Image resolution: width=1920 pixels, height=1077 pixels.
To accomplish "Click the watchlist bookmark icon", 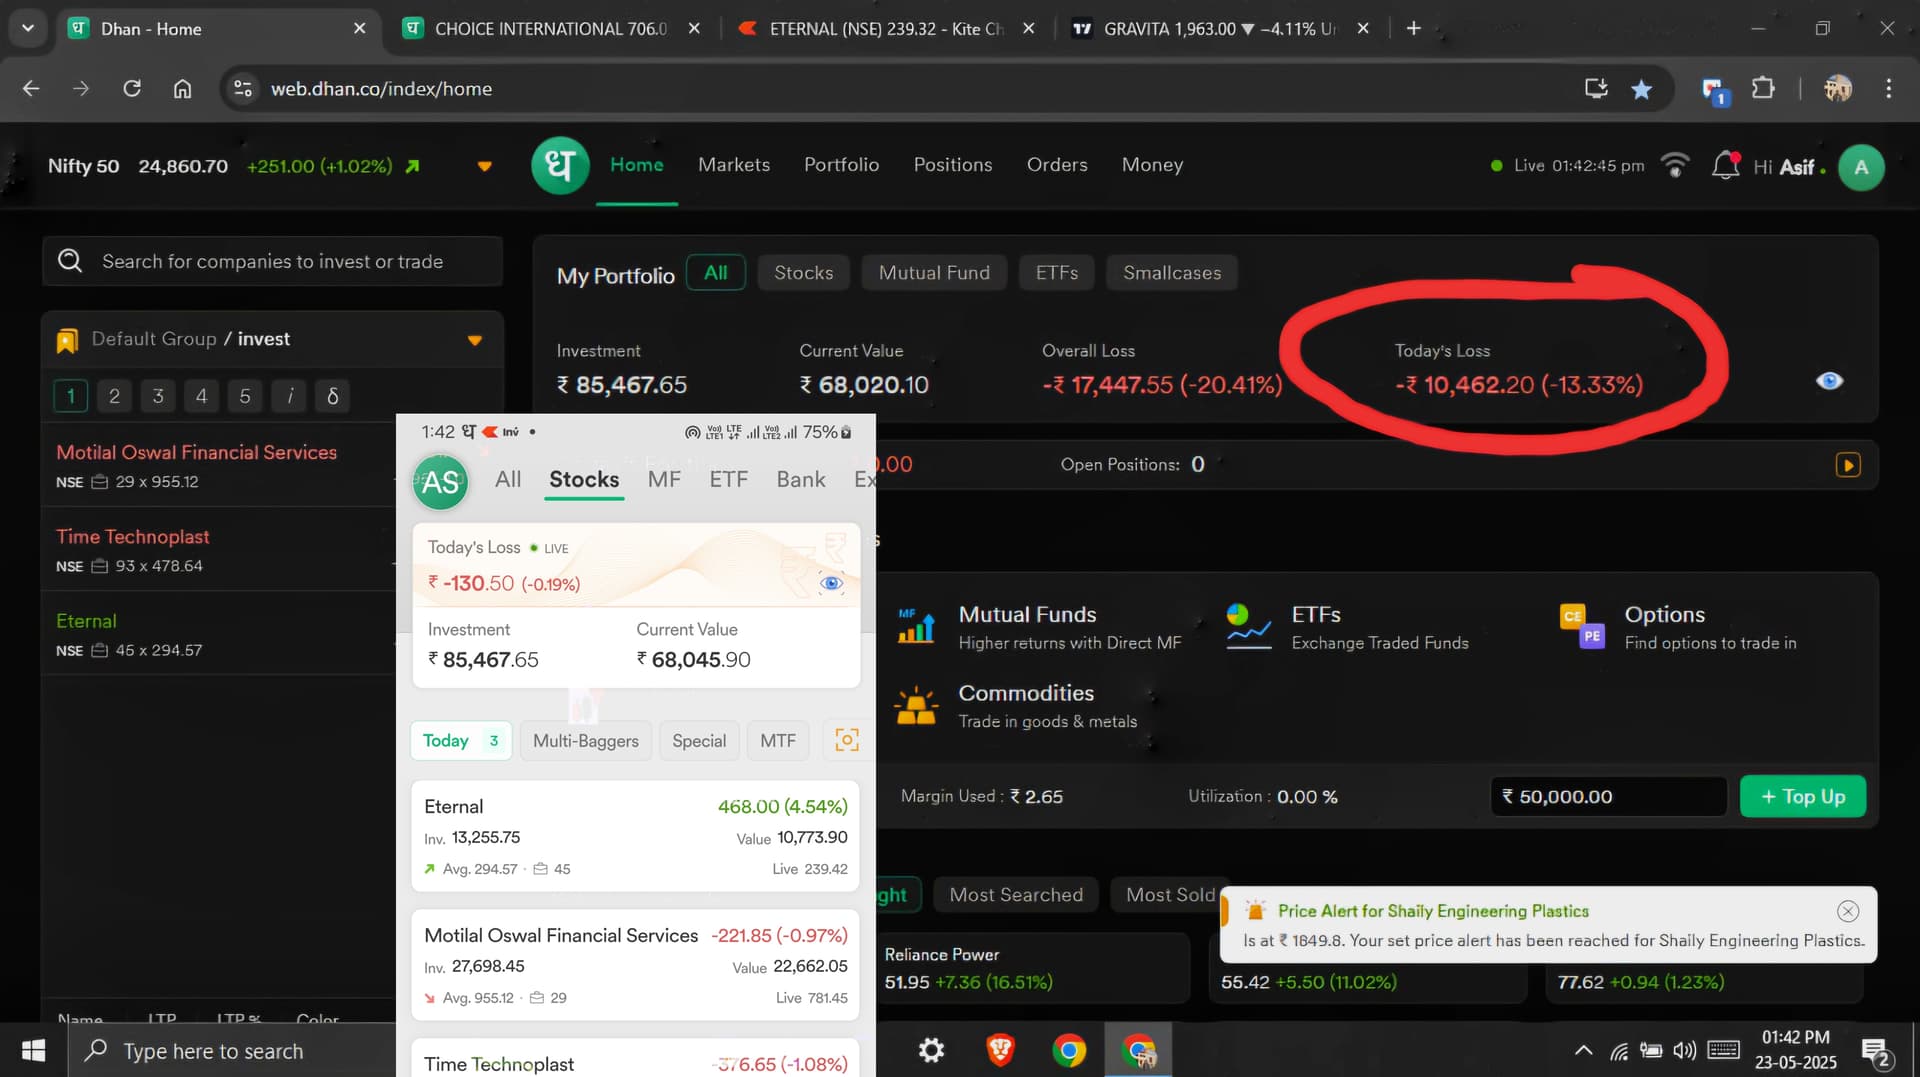I will pos(67,340).
